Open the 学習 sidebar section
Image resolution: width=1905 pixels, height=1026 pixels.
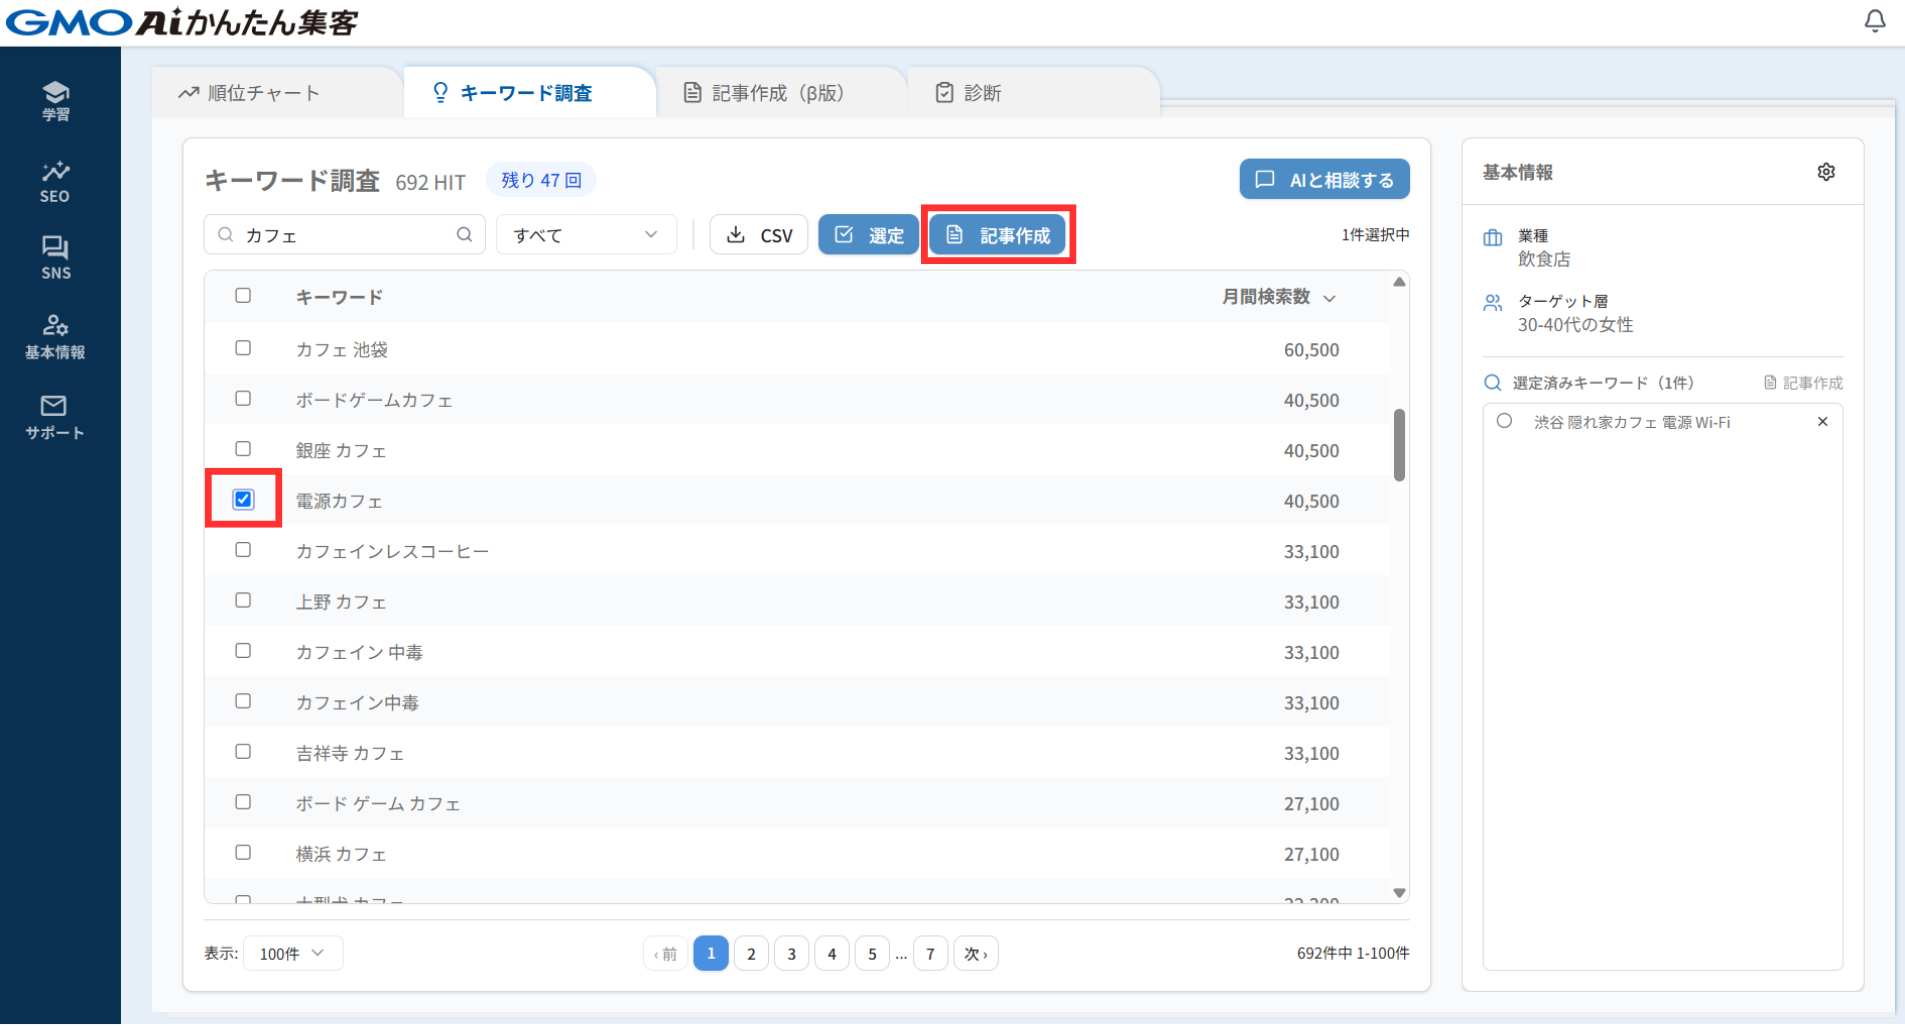(x=55, y=100)
